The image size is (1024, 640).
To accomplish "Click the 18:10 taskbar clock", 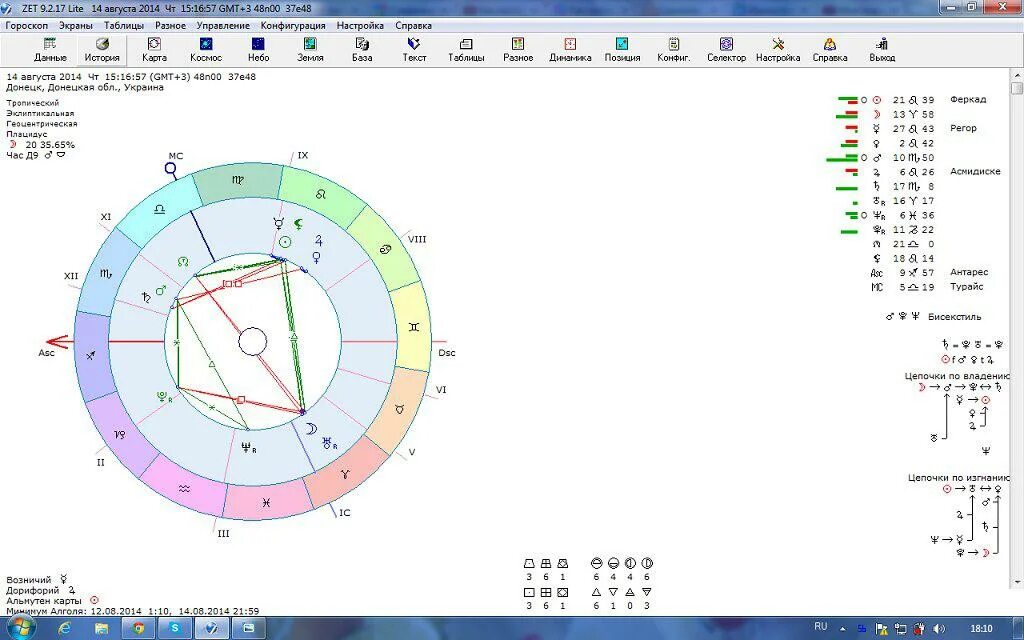I will [x=981, y=629].
